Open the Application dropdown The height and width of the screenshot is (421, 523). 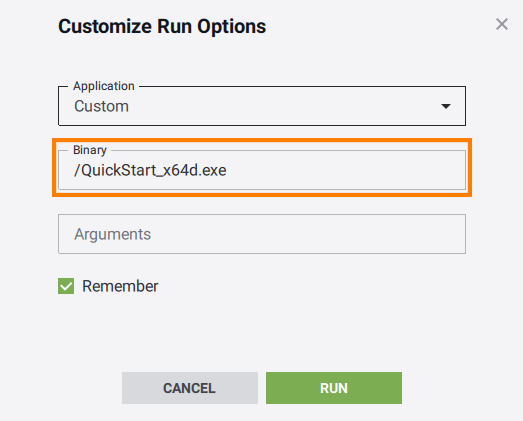tap(262, 106)
